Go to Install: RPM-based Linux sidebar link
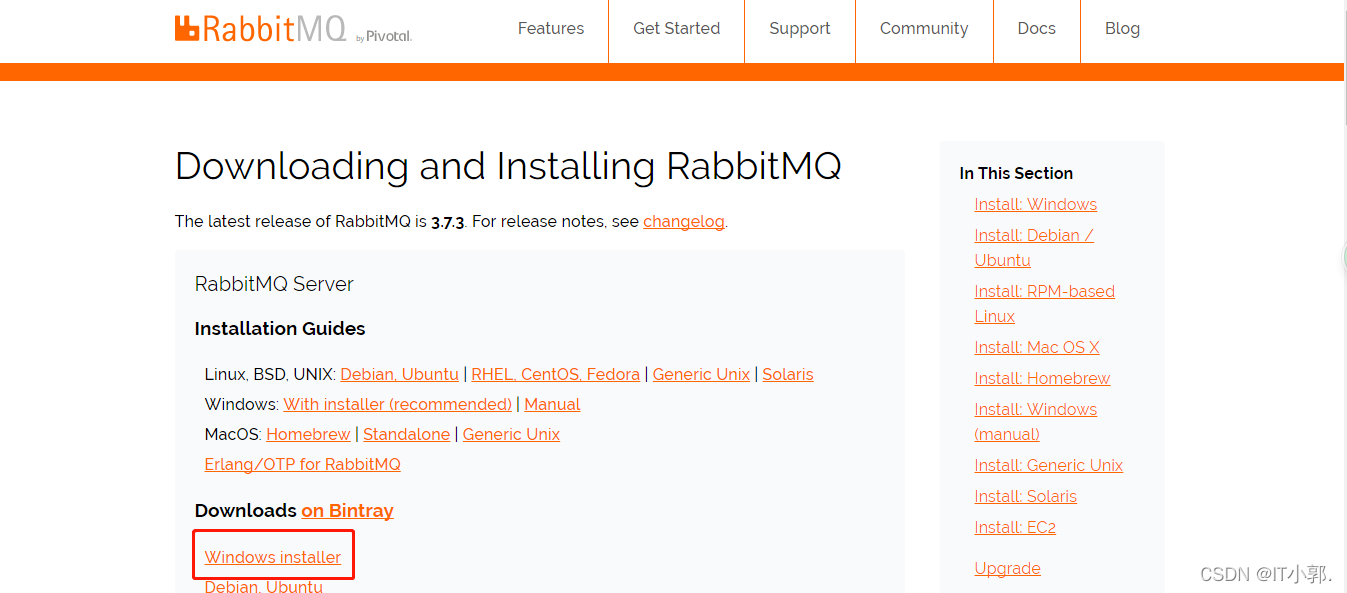Image resolution: width=1347 pixels, height=593 pixels. point(1044,303)
